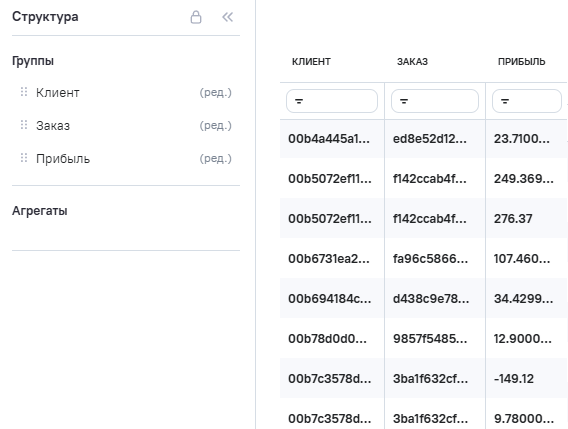Sort by the ПРИБЫЛЬ column header
Screen dimensions: 568x429
(521, 62)
